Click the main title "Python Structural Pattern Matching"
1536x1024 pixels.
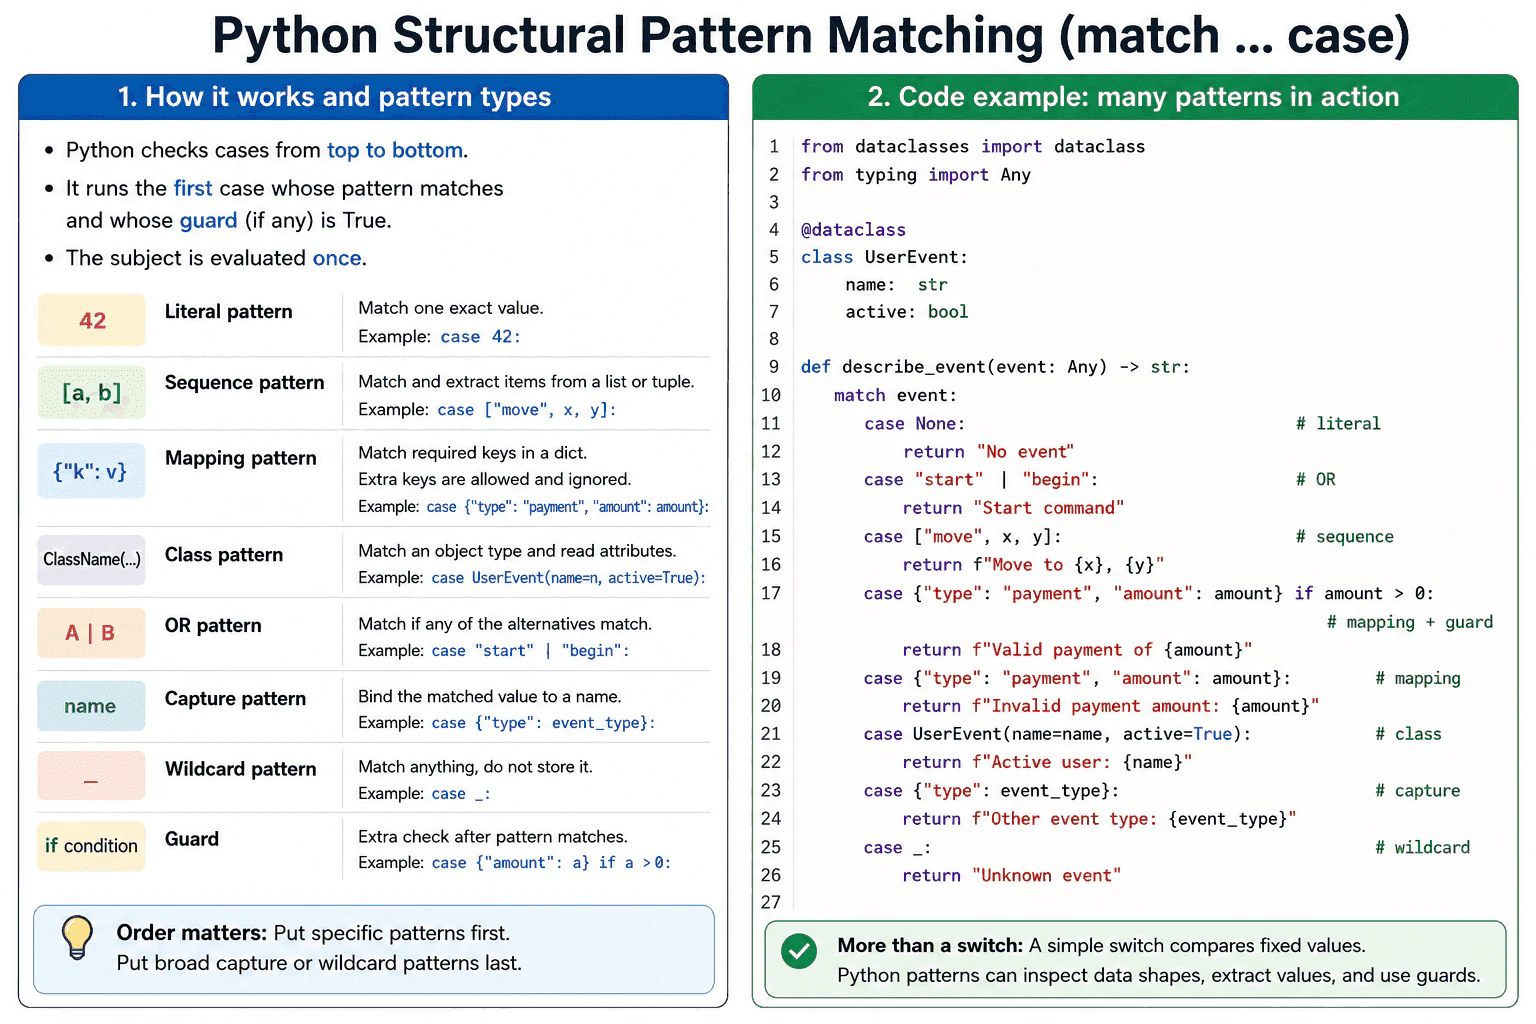tap(628, 36)
